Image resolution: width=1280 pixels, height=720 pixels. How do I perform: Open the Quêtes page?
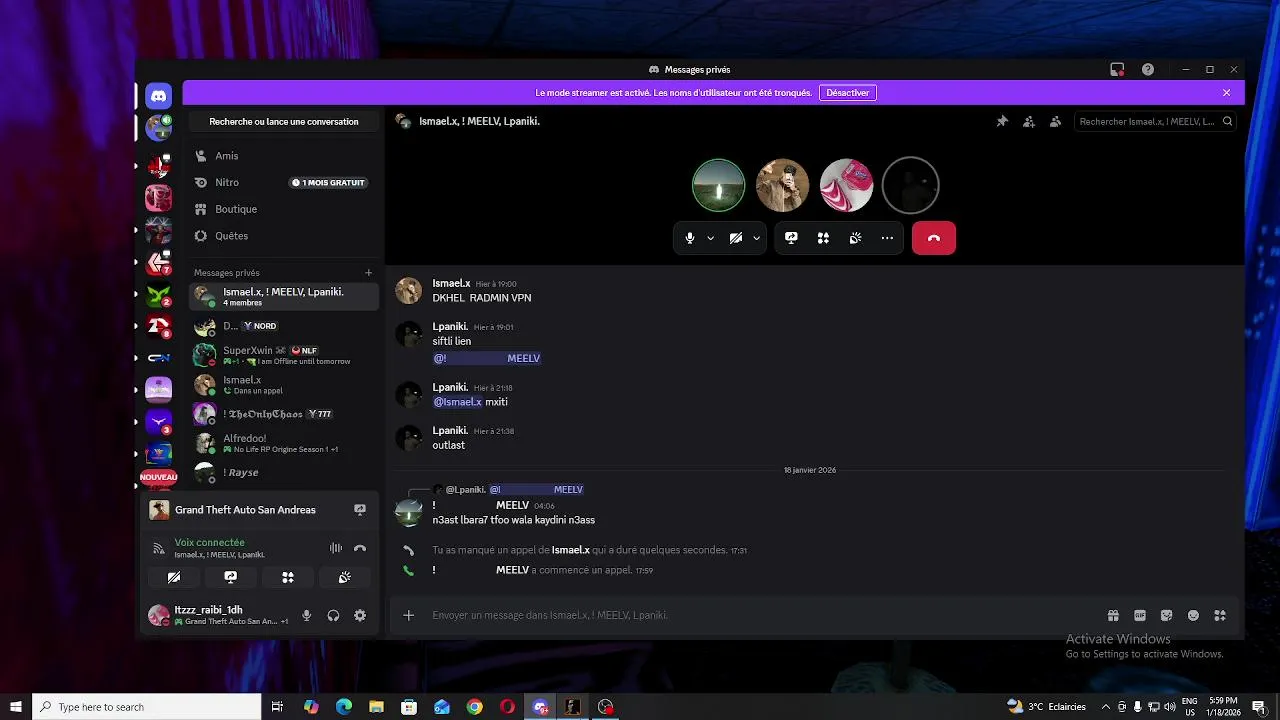point(284,236)
